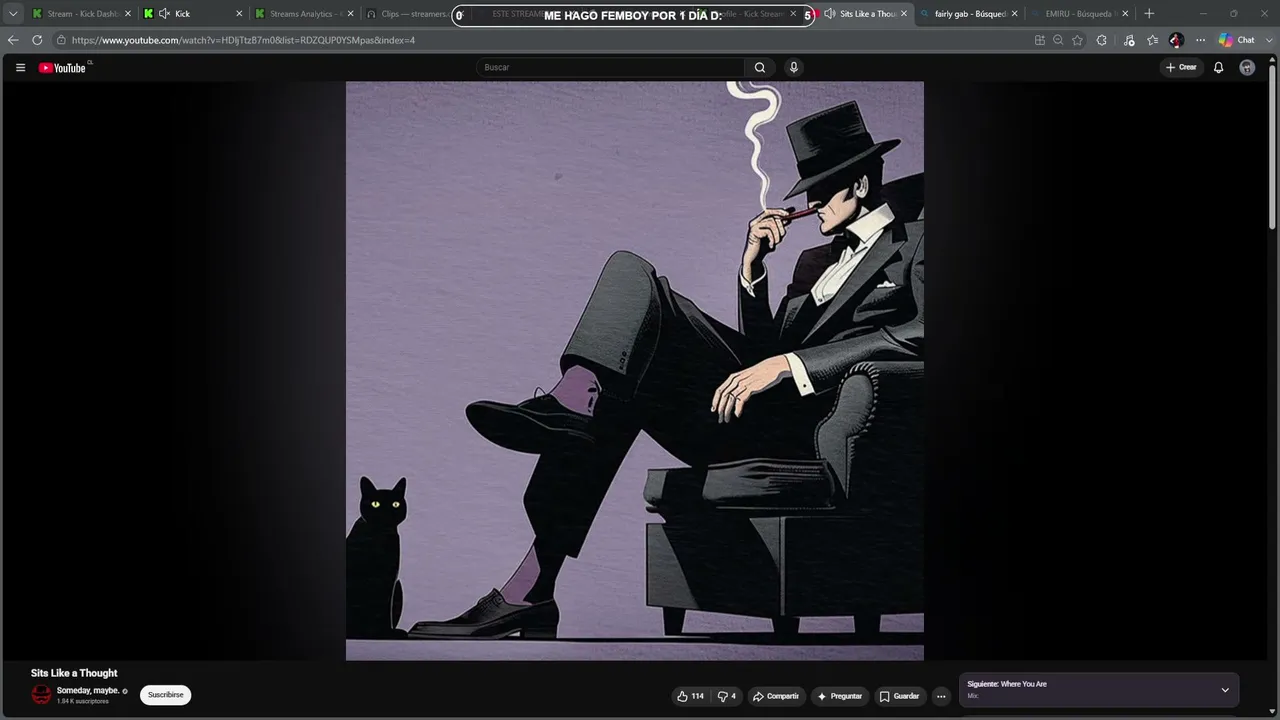Click the YouTube URL address bar
1280x720 pixels.
pos(243,40)
